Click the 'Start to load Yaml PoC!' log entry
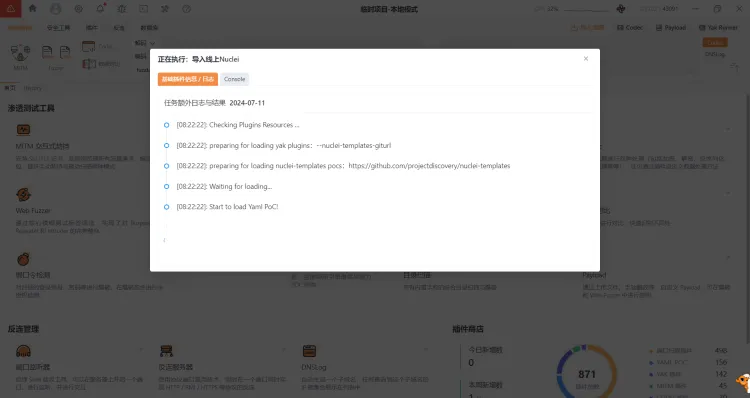This screenshot has height=398, width=750. click(227, 207)
